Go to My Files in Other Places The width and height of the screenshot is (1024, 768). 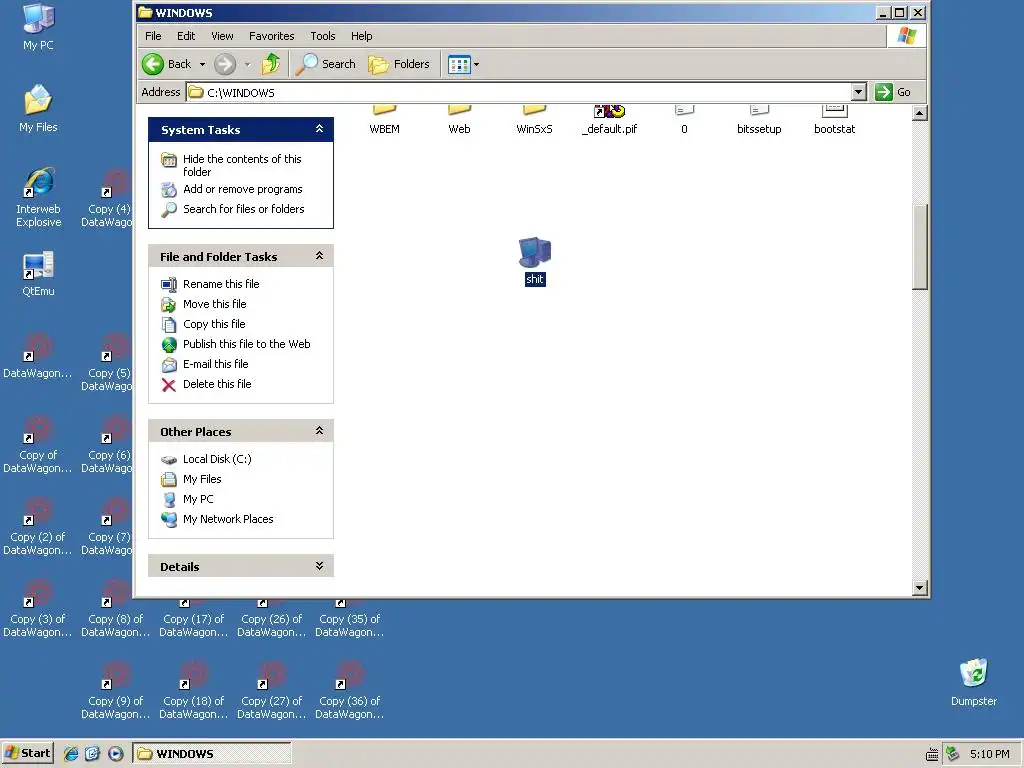click(202, 479)
